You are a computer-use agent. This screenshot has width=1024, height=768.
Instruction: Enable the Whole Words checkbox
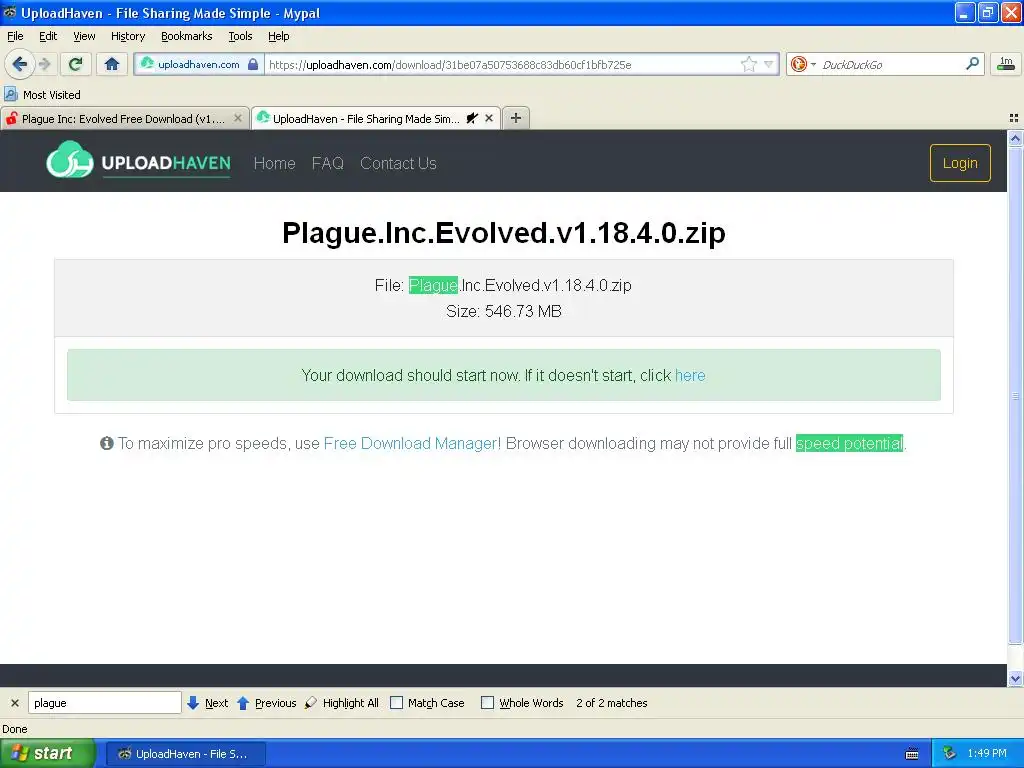pyautogui.click(x=487, y=703)
